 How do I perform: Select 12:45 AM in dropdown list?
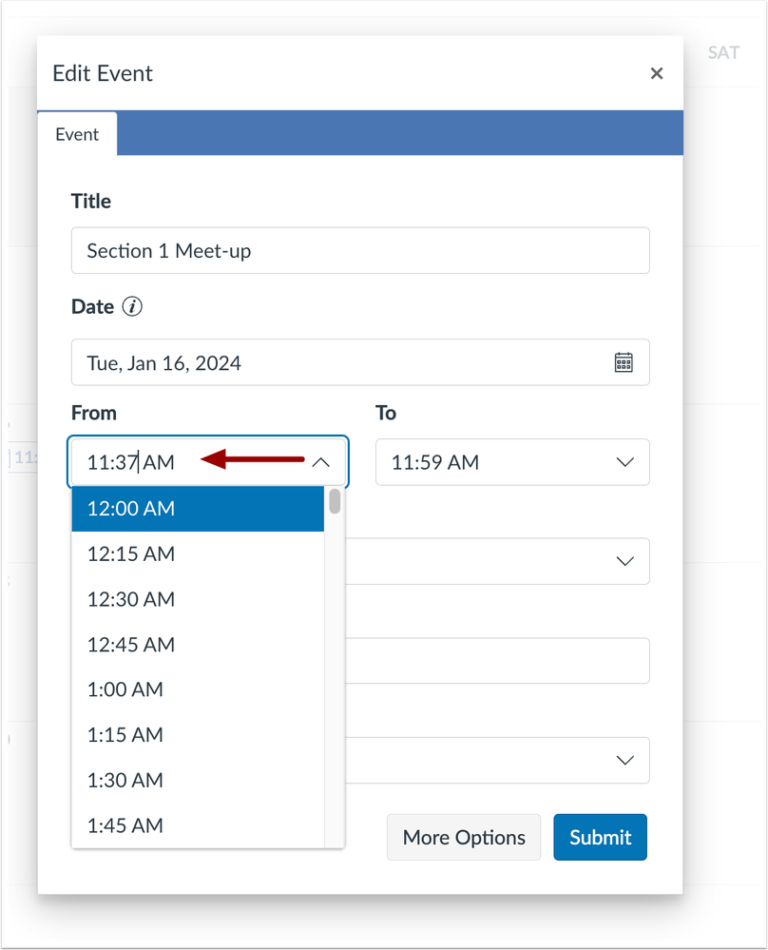[x=198, y=645]
